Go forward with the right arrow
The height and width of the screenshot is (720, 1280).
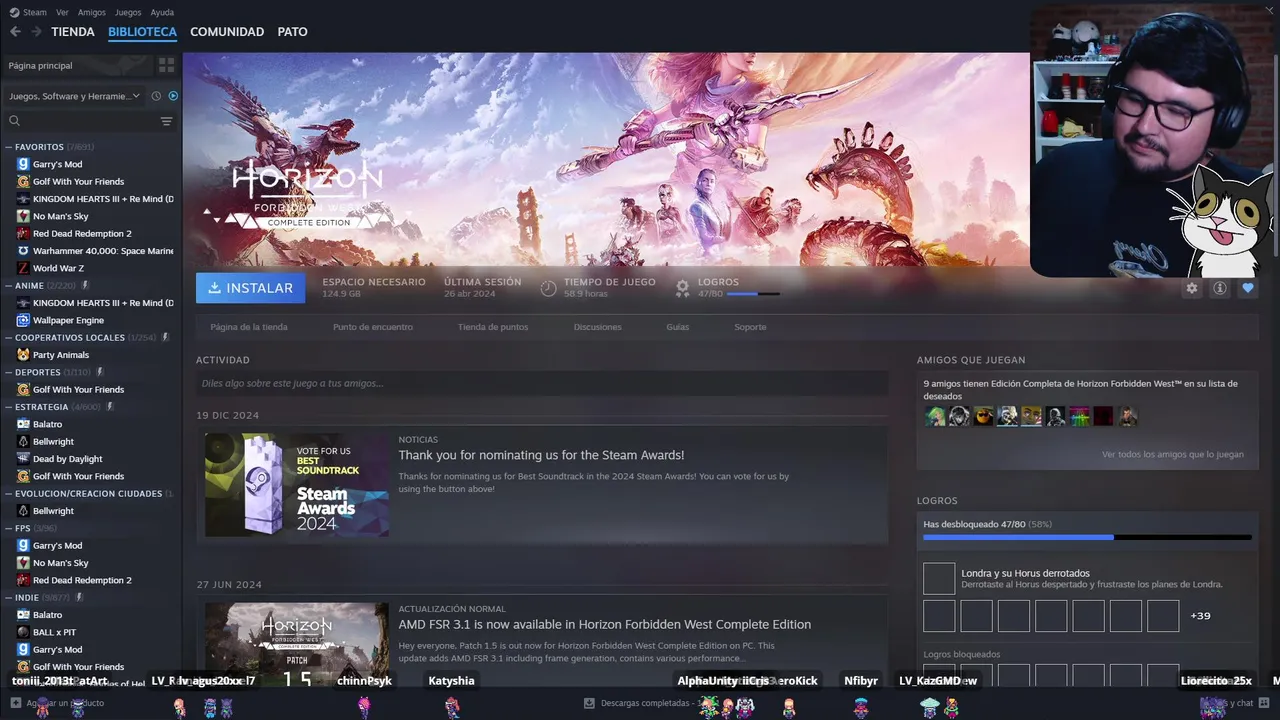click(36, 32)
